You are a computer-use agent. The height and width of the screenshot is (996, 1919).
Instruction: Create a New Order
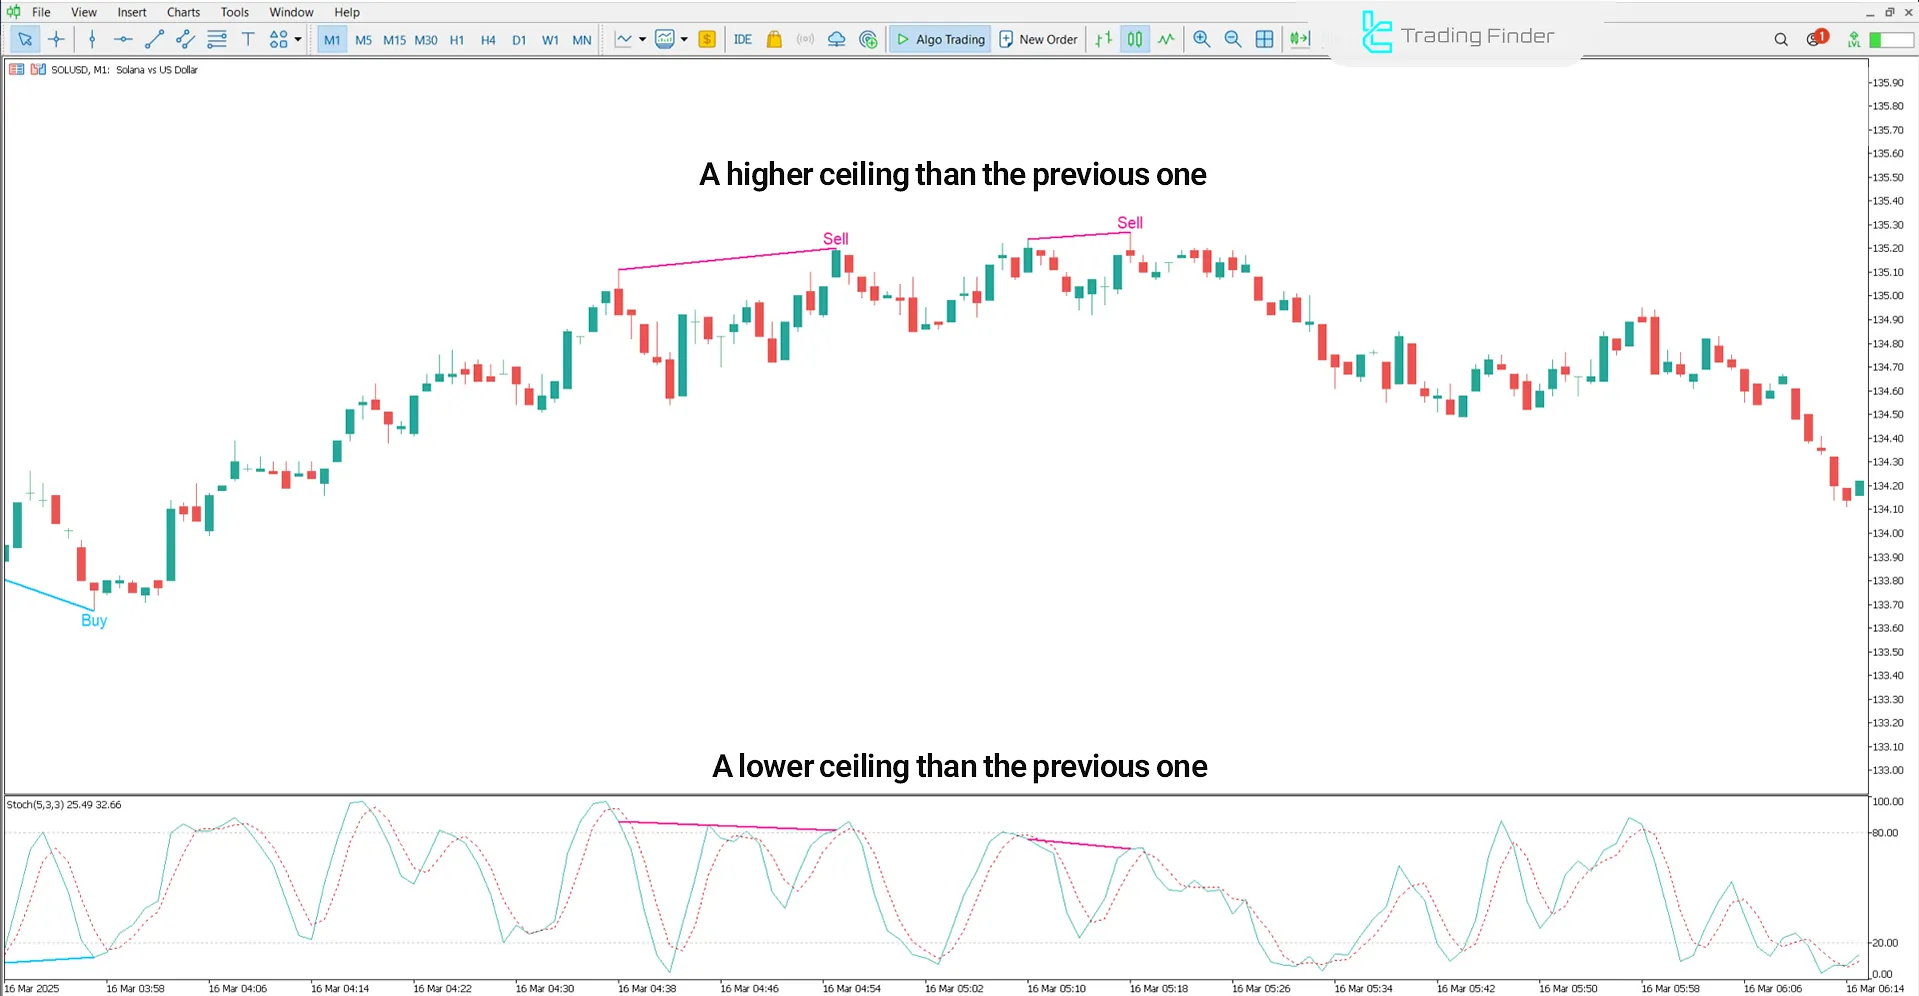pos(1038,39)
